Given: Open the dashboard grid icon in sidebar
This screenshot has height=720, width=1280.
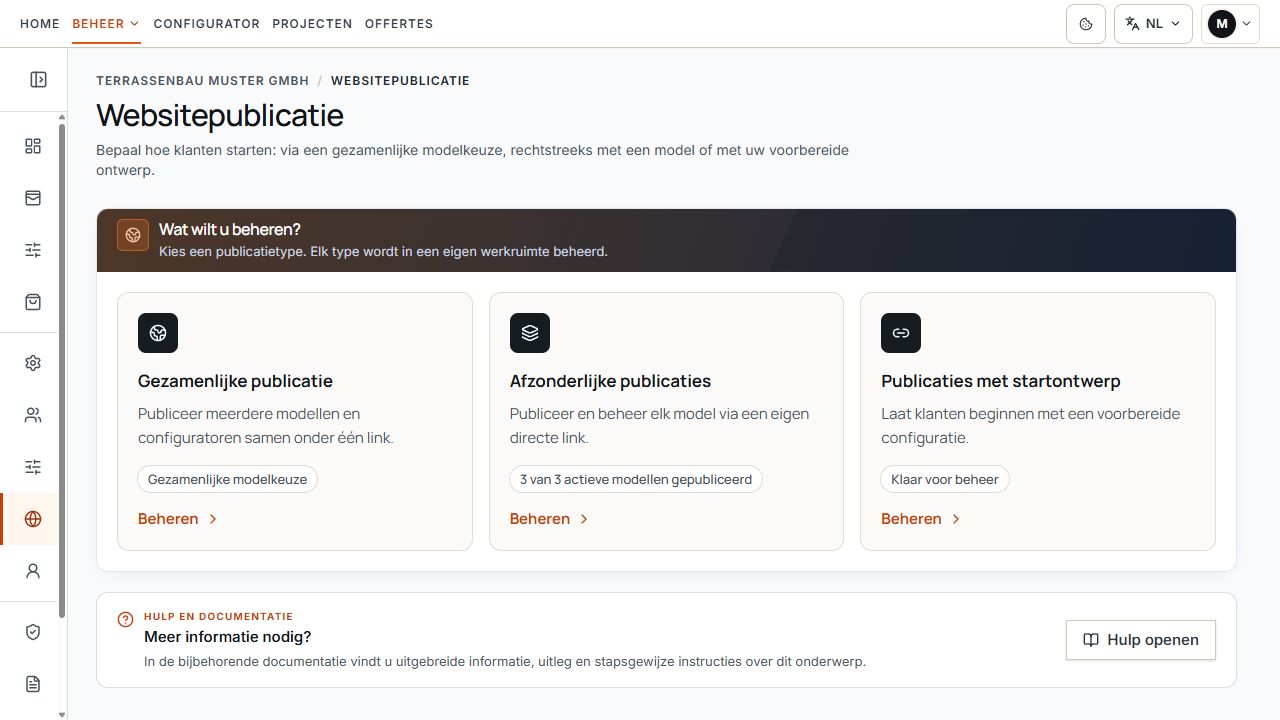Looking at the screenshot, I should click(x=33, y=147).
